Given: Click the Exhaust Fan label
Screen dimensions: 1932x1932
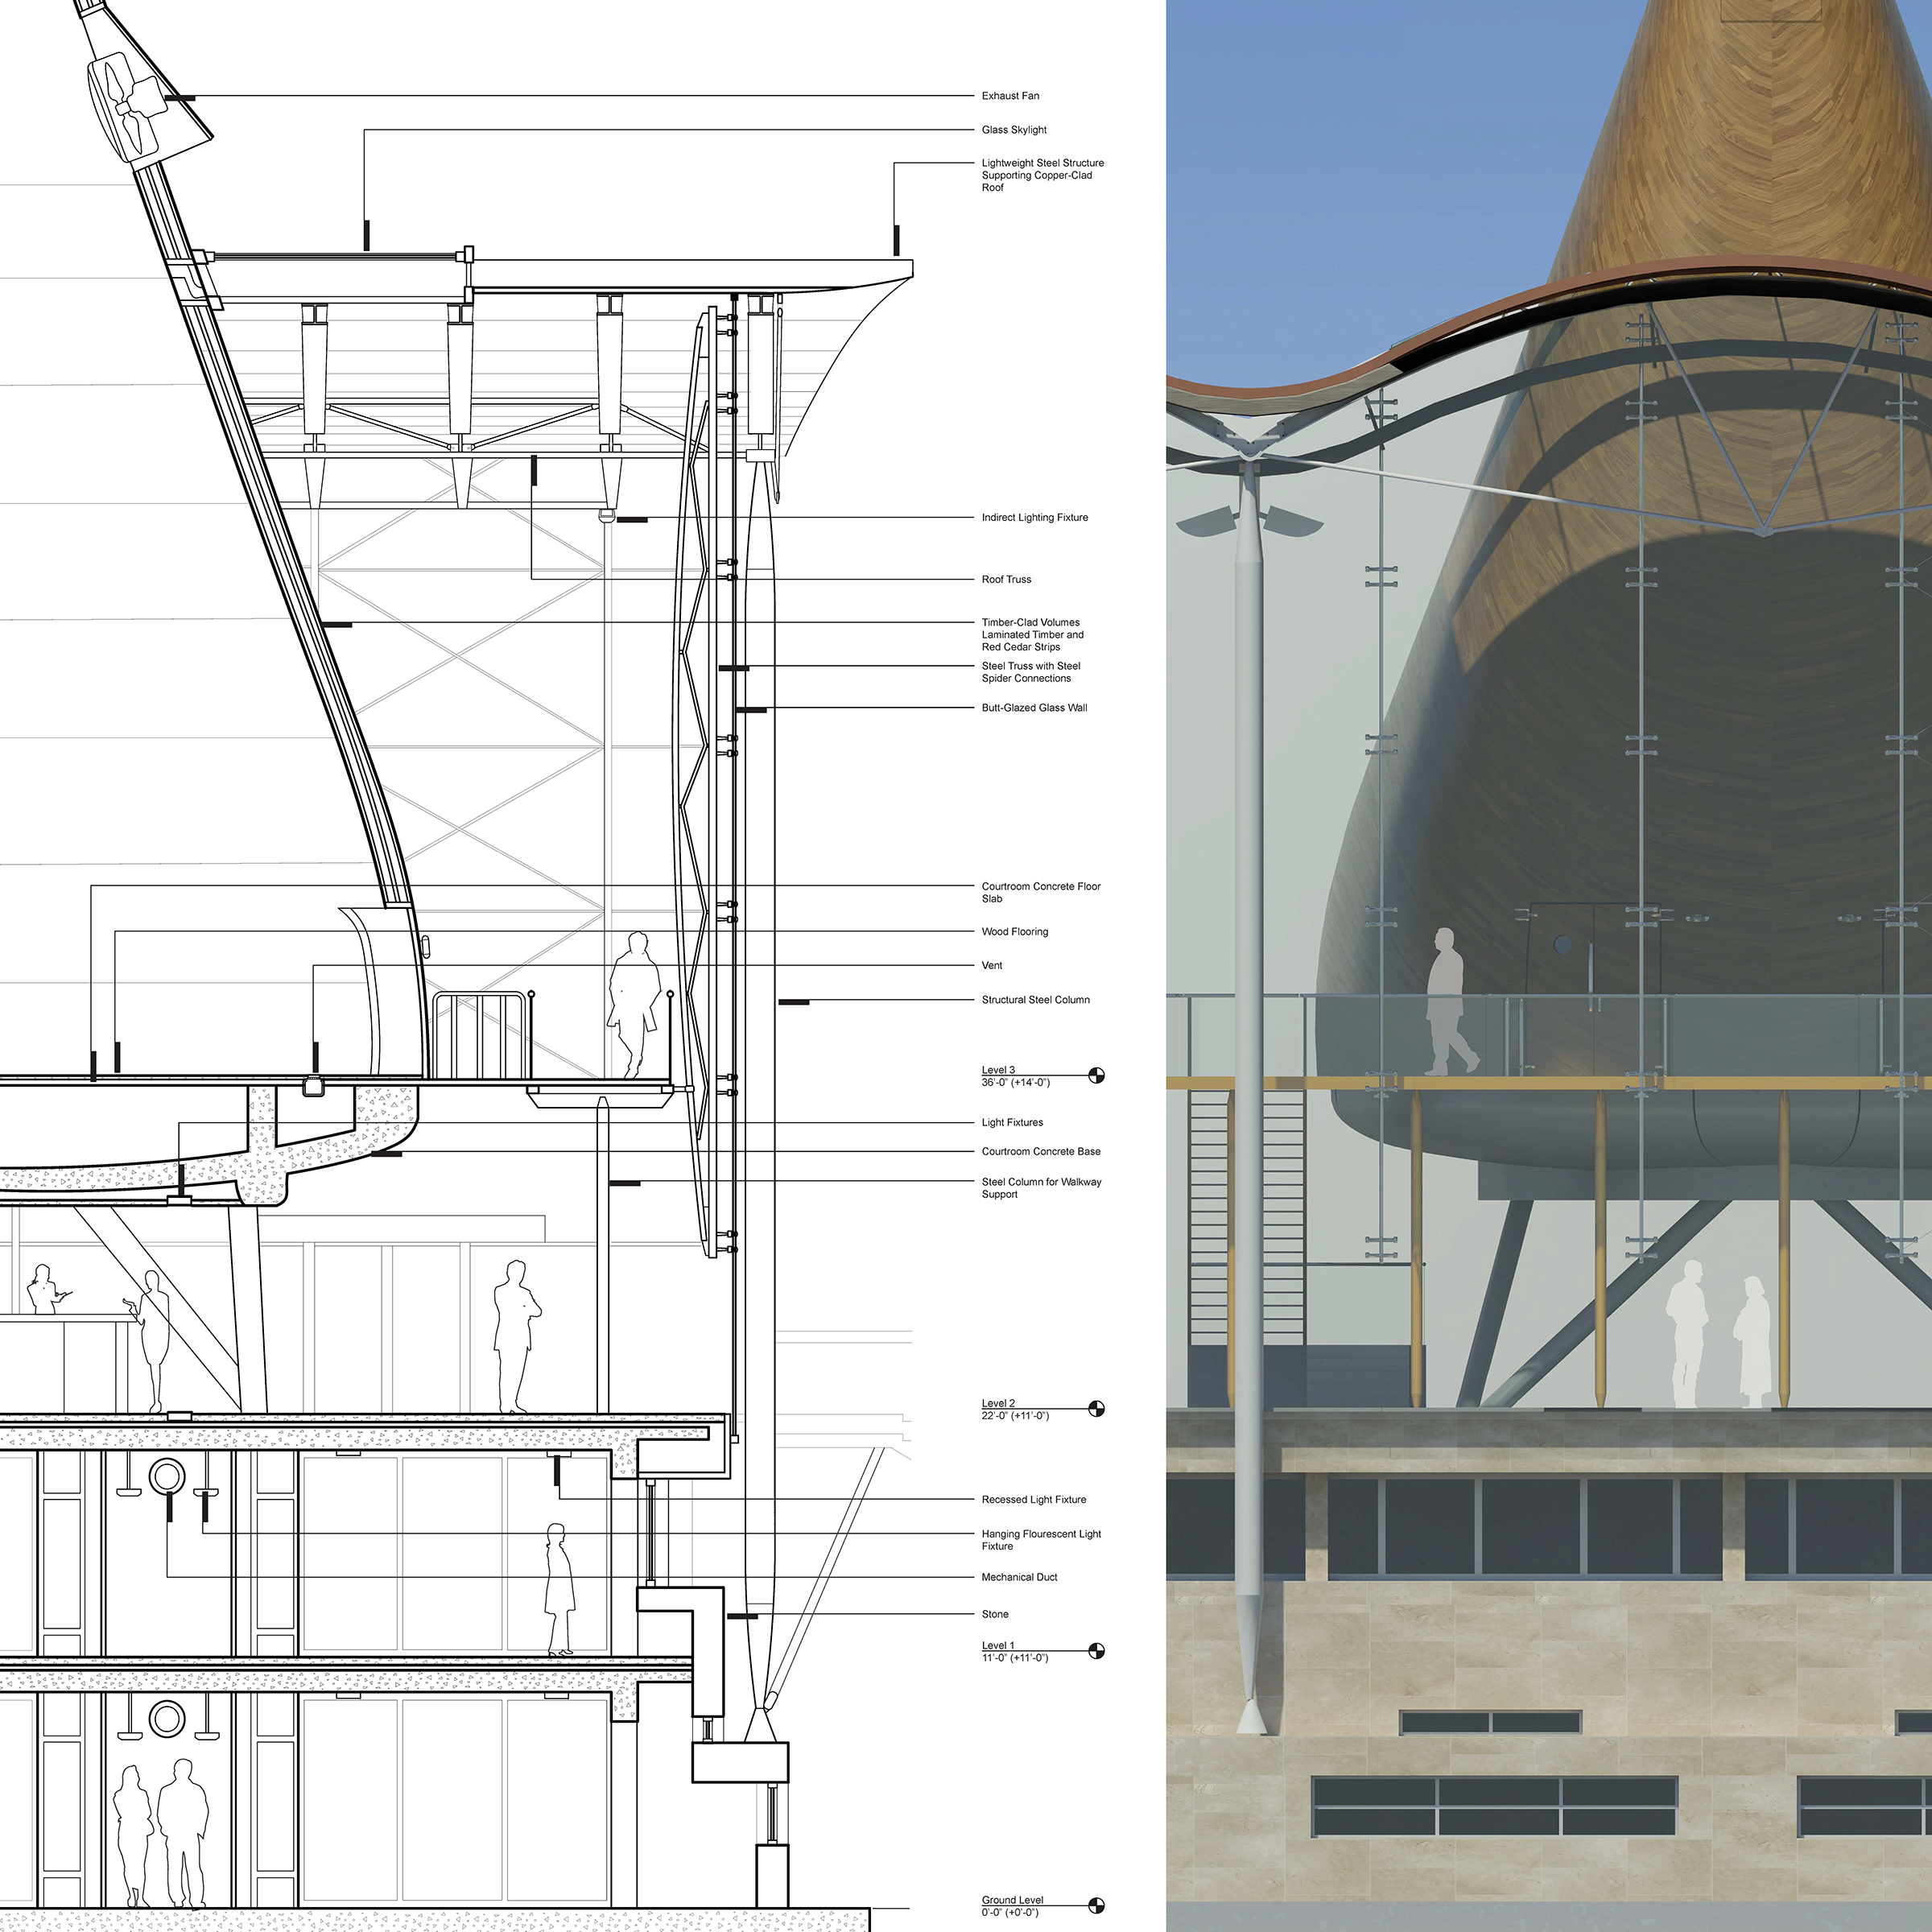Looking at the screenshot, I should (1010, 96).
